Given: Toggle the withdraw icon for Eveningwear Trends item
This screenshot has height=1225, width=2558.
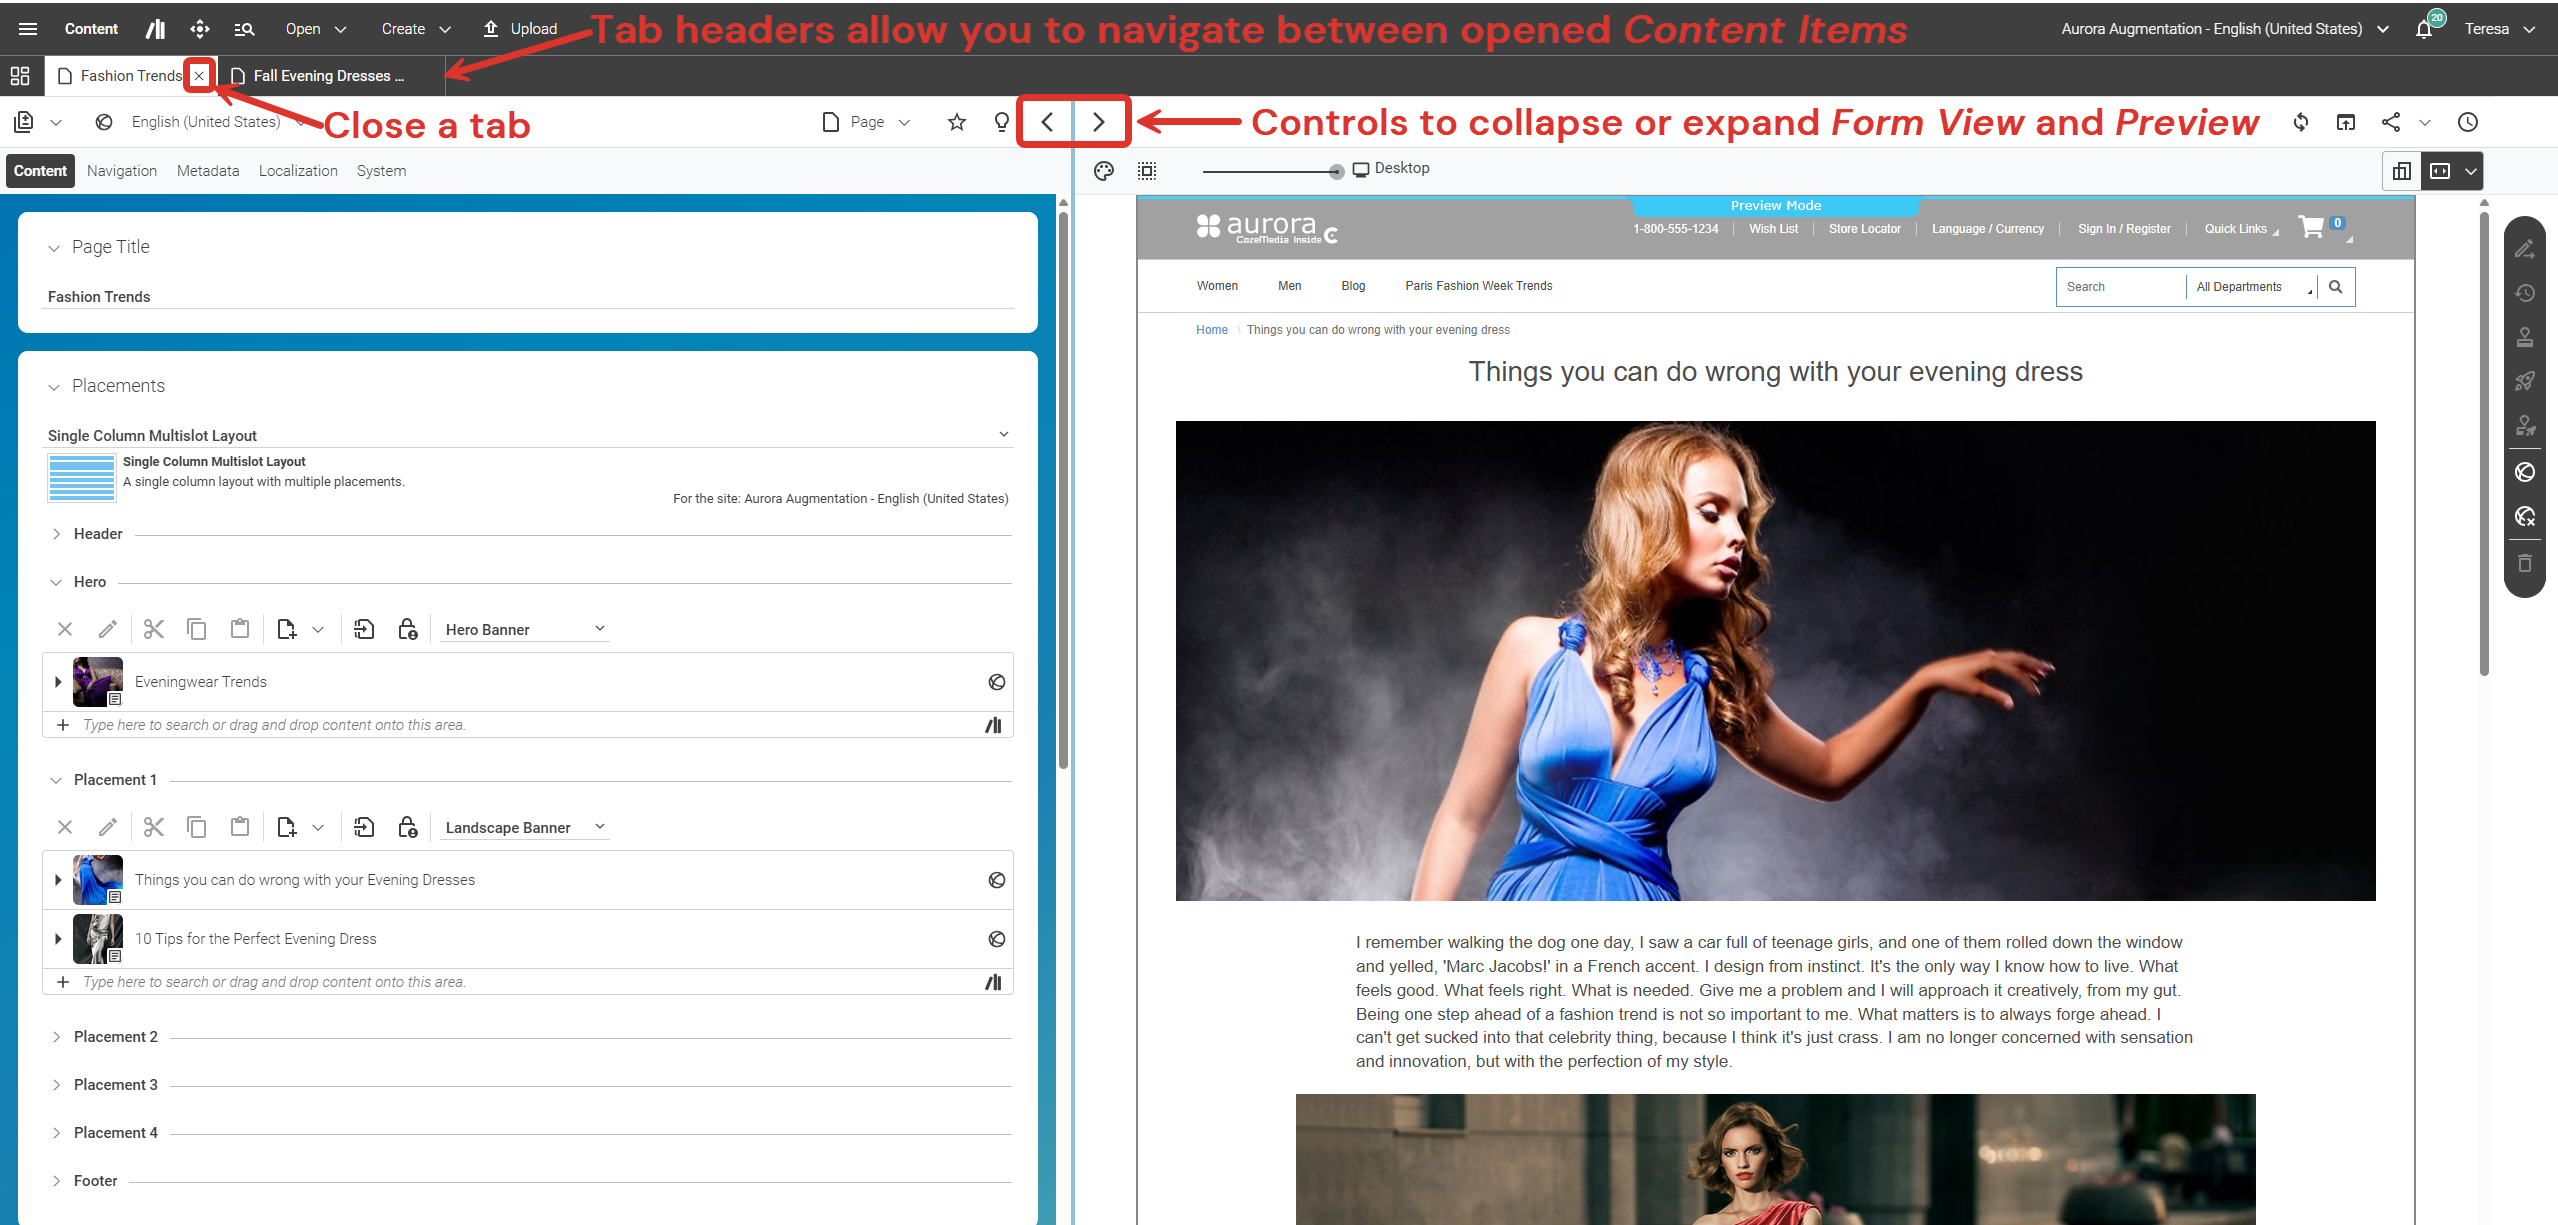Looking at the screenshot, I should click(996, 681).
